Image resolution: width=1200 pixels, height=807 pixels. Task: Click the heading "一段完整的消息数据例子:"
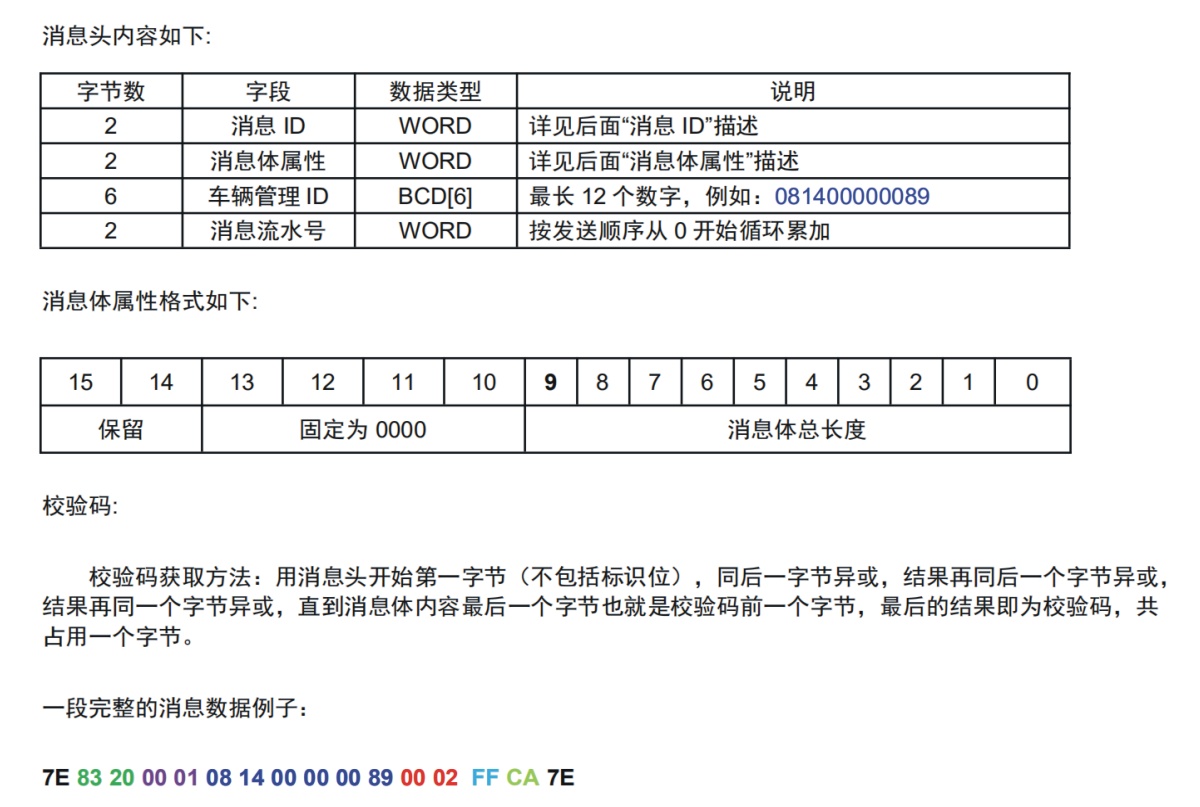coord(176,709)
